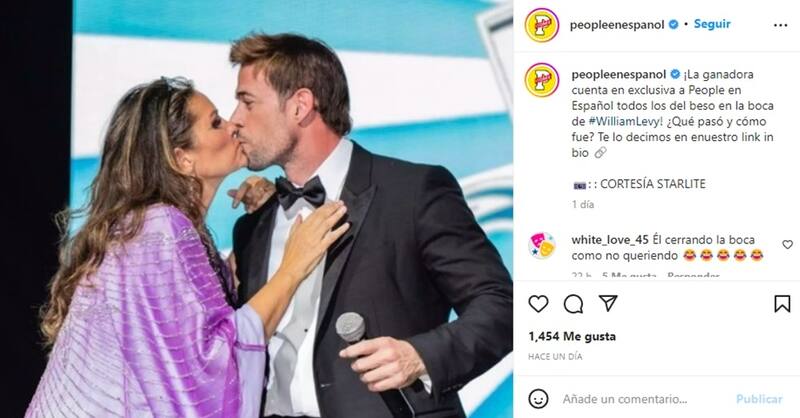Click the HACE UN DÍA timestamp
This screenshot has height=418, width=800.
(555, 357)
